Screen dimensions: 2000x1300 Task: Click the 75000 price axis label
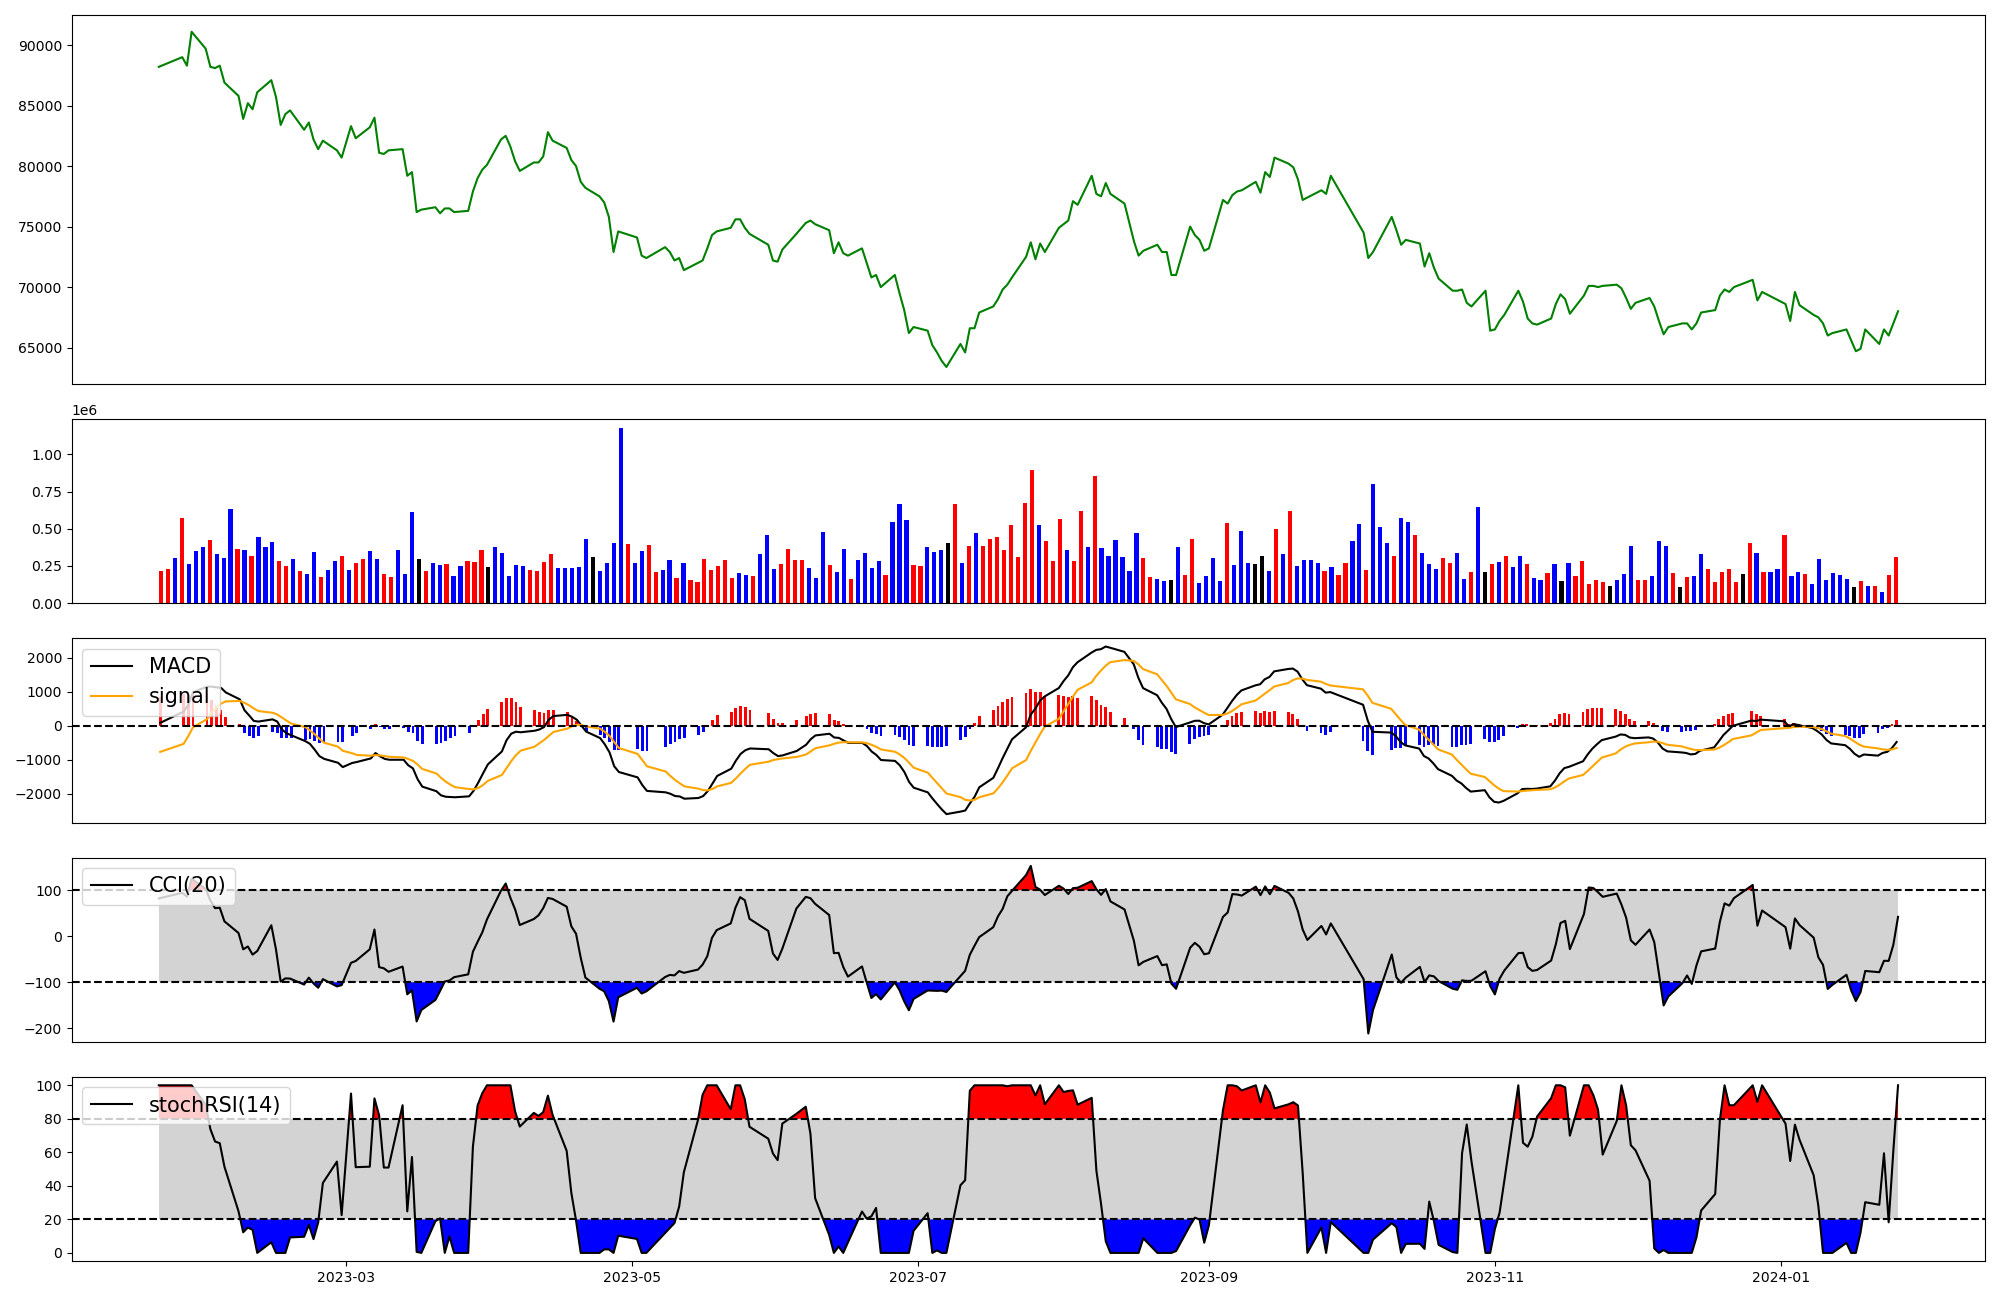tap(40, 228)
